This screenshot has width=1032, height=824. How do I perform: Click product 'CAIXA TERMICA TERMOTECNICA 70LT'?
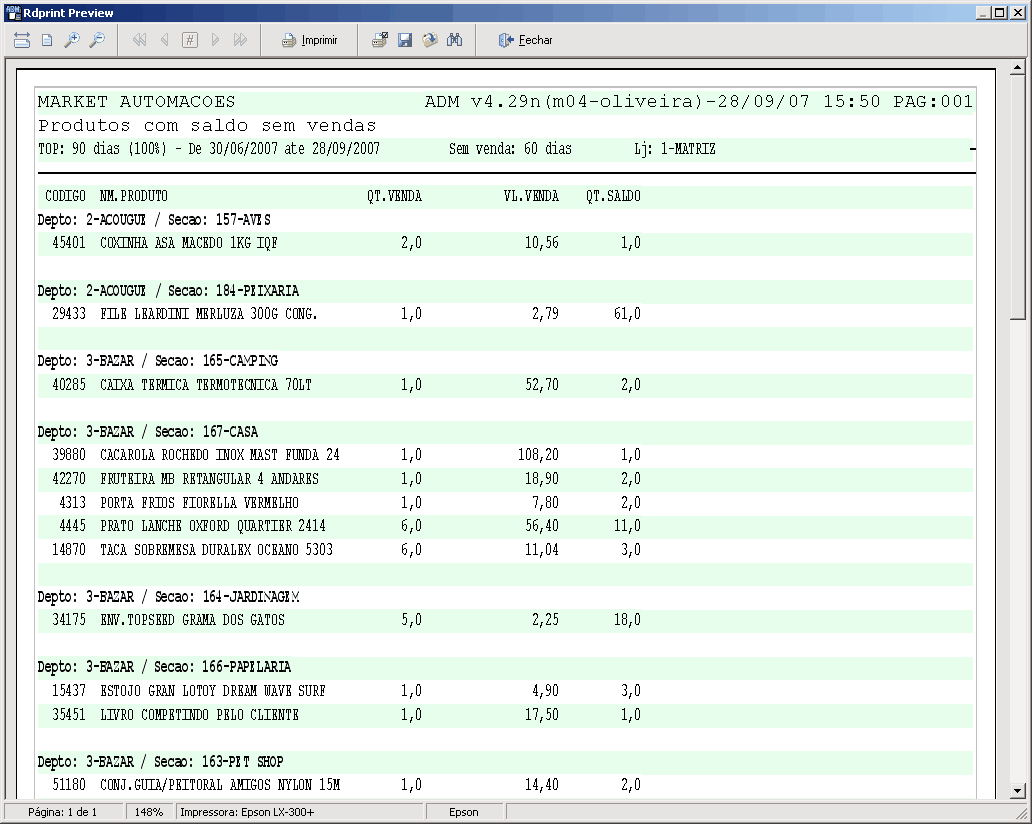[205, 384]
